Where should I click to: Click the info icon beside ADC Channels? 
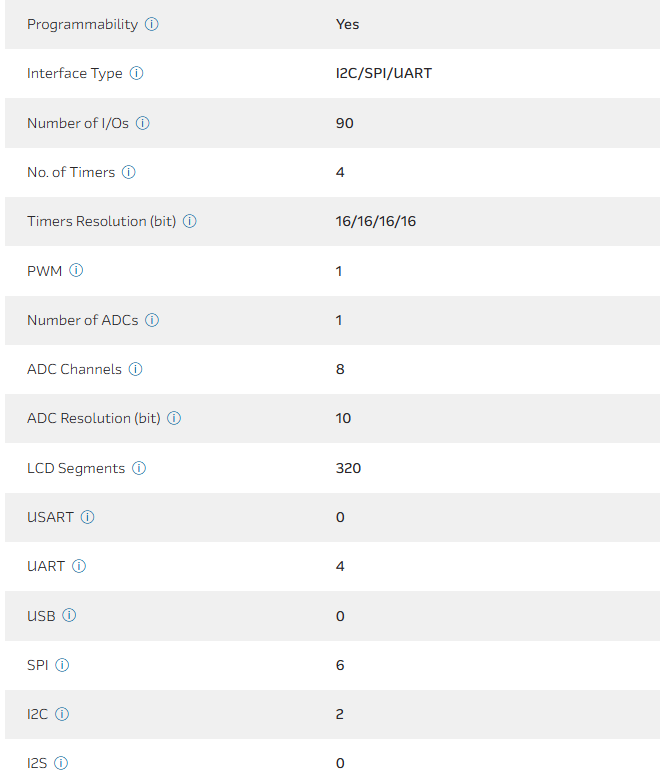point(136,369)
